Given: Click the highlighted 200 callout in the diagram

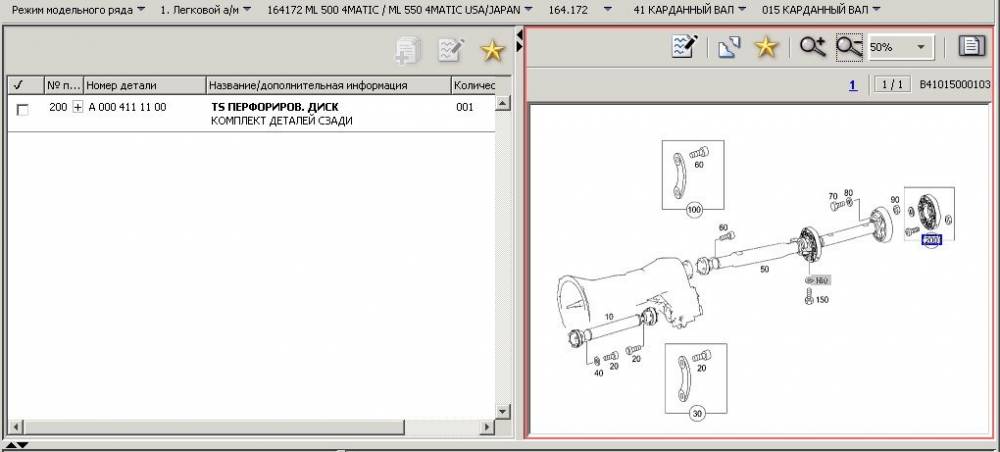Looking at the screenshot, I should [x=932, y=239].
